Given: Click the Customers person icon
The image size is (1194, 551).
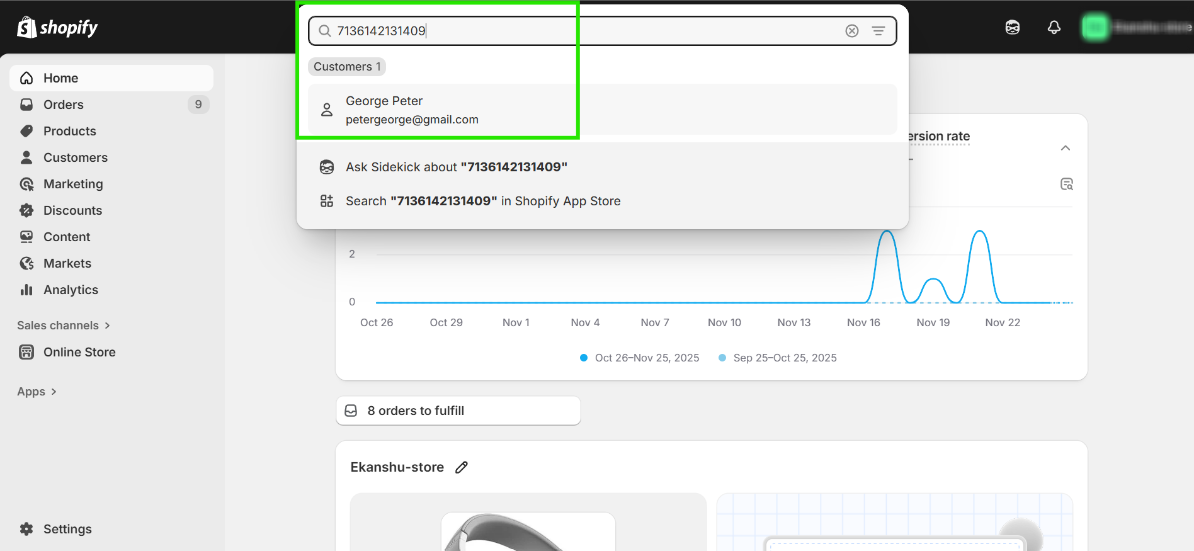Looking at the screenshot, I should 27,158.
